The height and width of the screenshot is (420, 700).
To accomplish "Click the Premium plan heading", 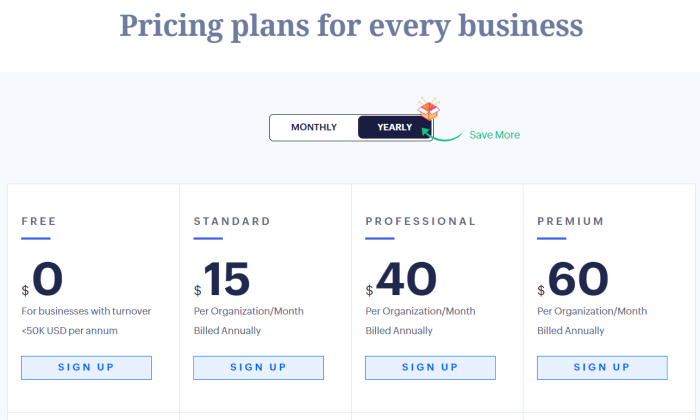I will pos(571,221).
